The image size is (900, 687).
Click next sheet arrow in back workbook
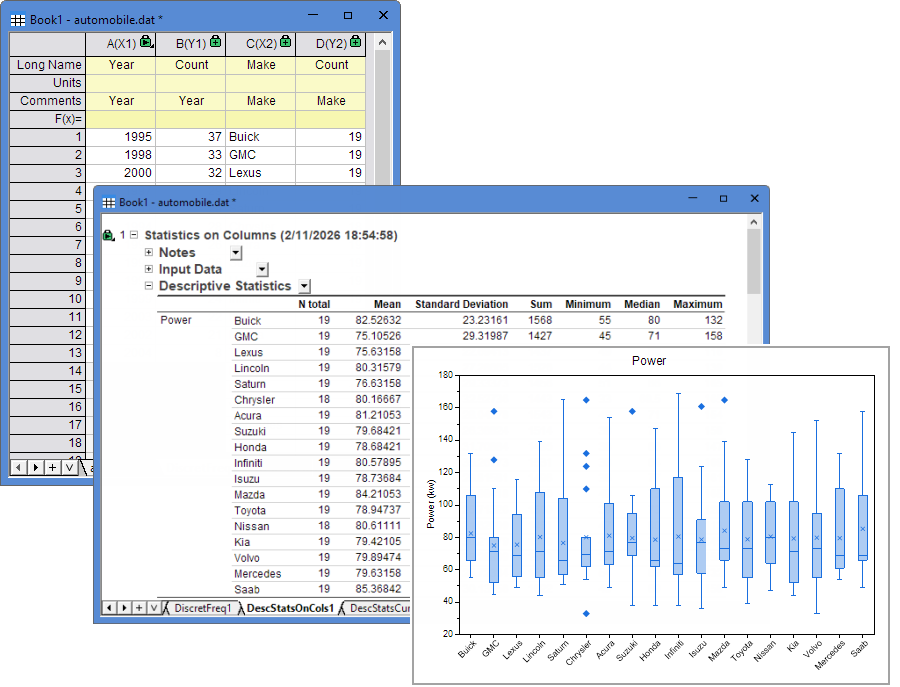click(x=36, y=467)
